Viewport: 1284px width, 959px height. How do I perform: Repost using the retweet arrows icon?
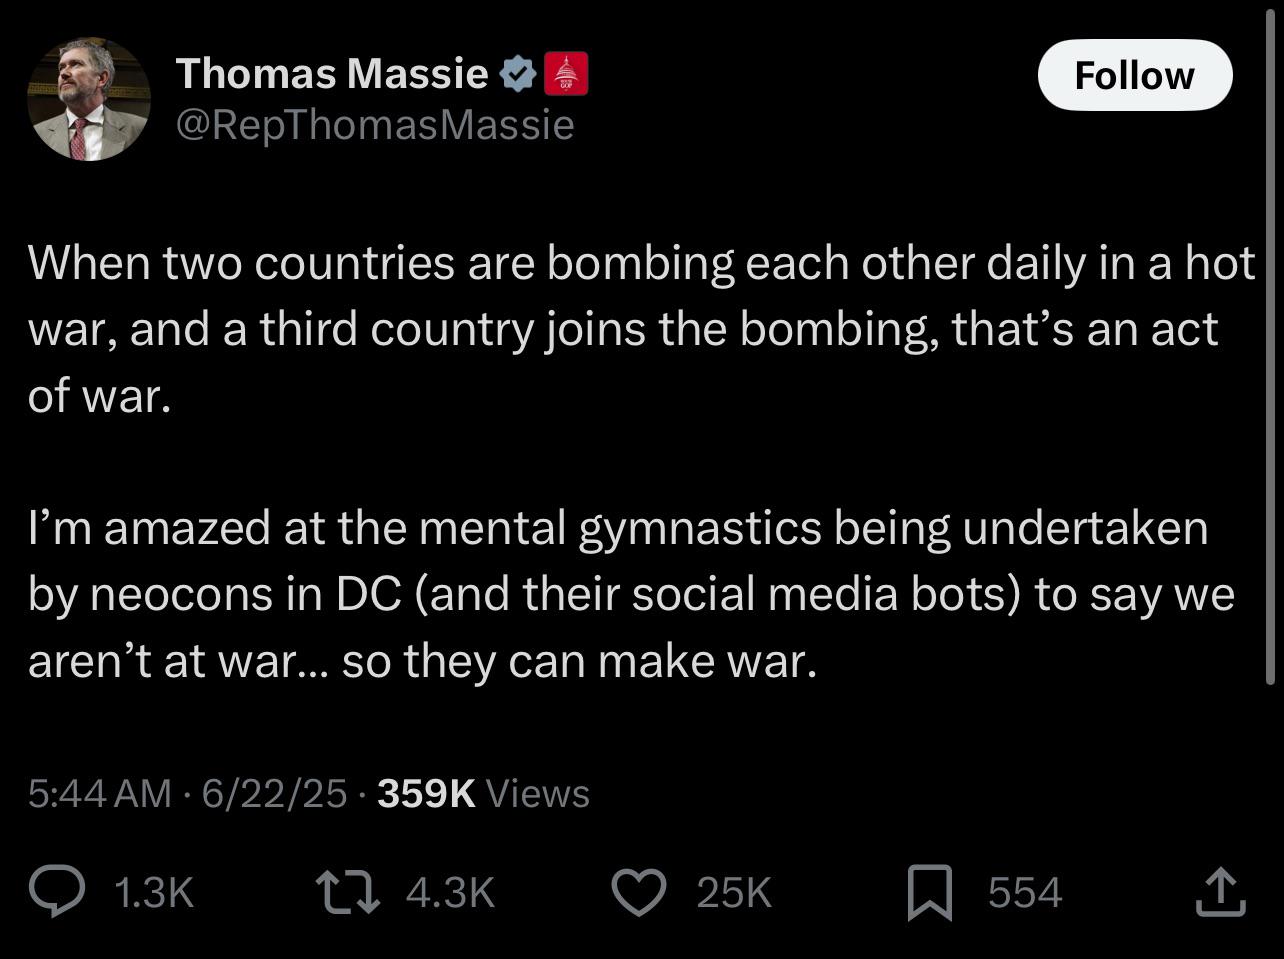tap(347, 892)
